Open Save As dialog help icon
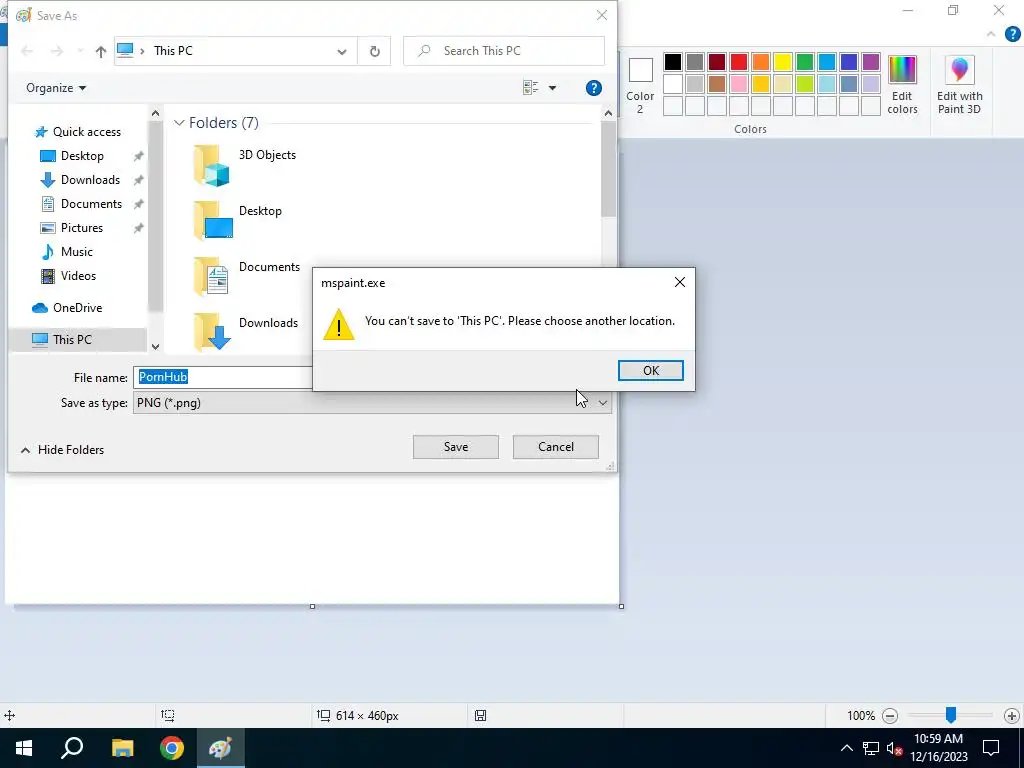This screenshot has height=768, width=1024. [x=593, y=88]
